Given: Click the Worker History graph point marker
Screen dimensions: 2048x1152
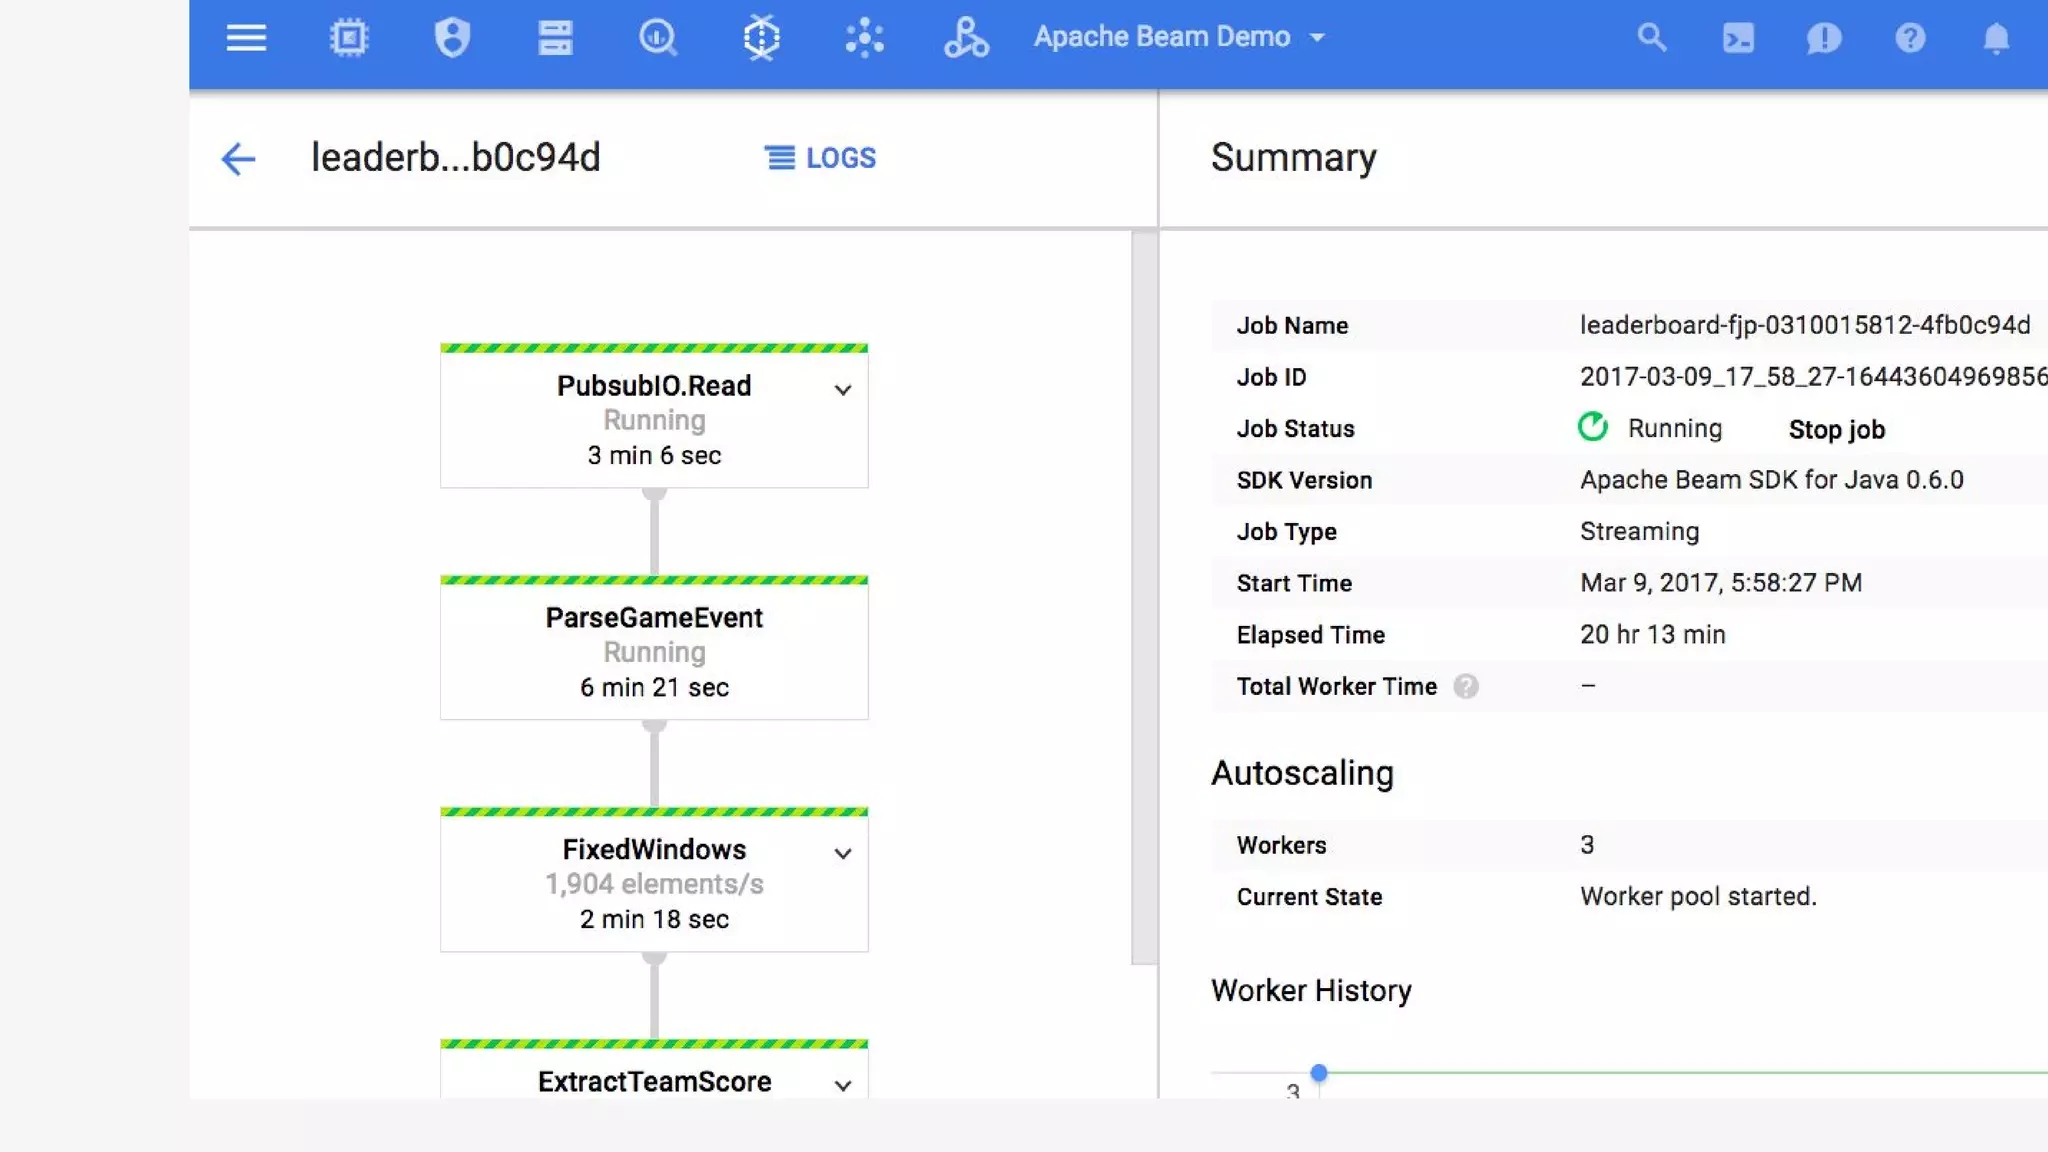Looking at the screenshot, I should [1319, 1073].
